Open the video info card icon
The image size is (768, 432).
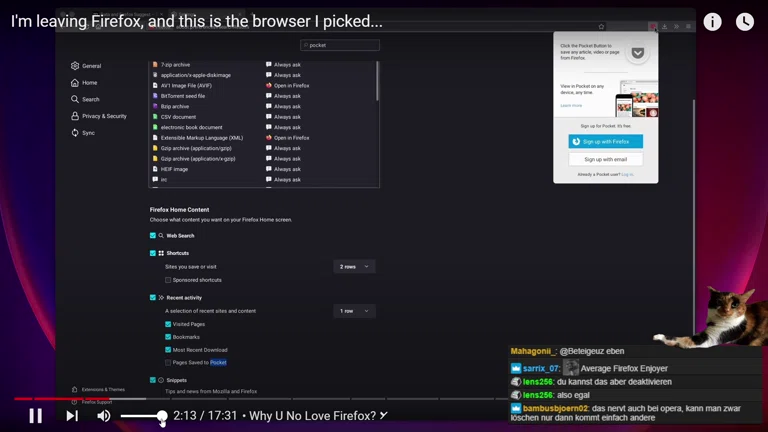point(712,22)
